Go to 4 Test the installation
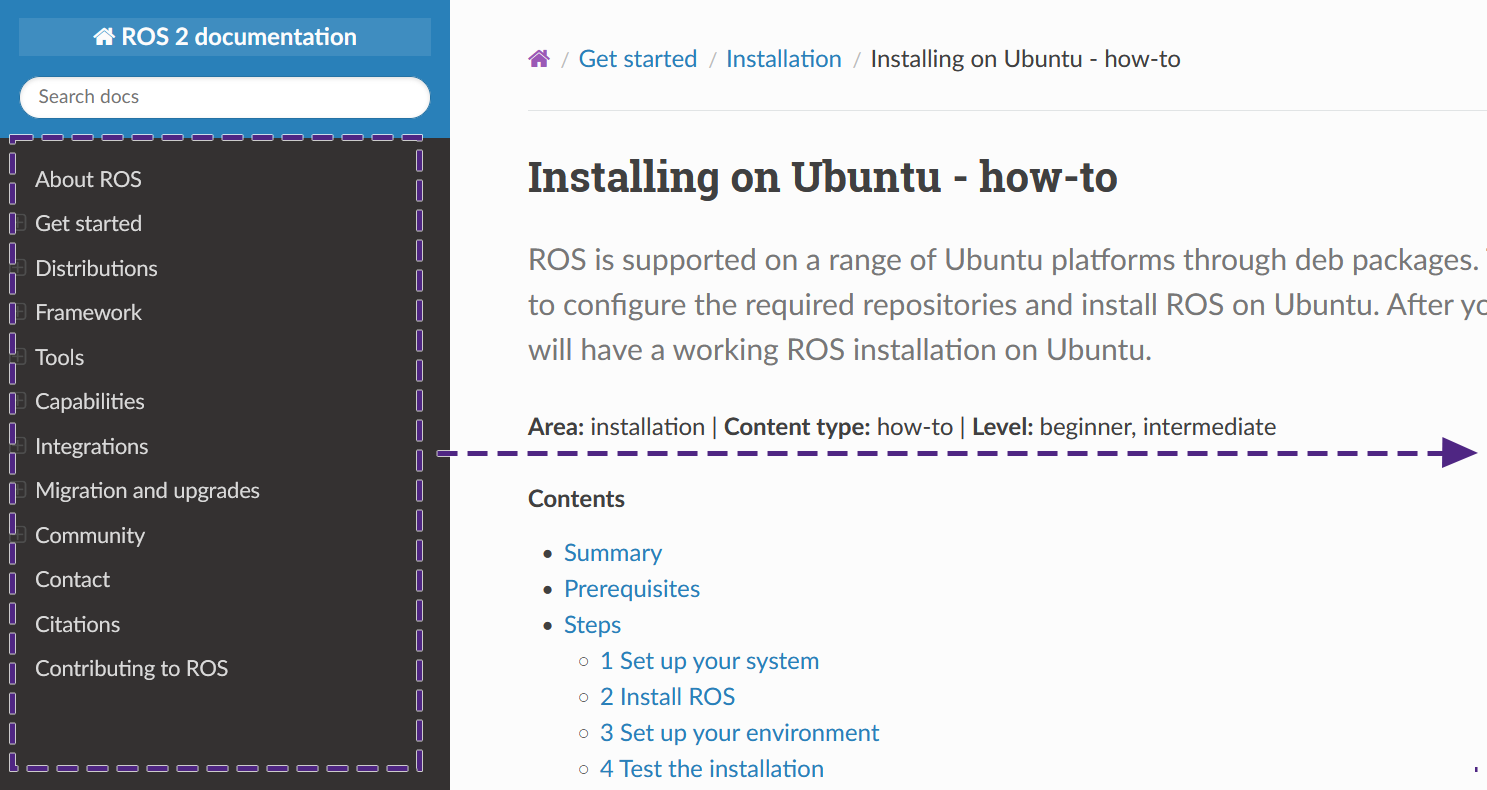This screenshot has width=1487, height=790. coord(712,769)
